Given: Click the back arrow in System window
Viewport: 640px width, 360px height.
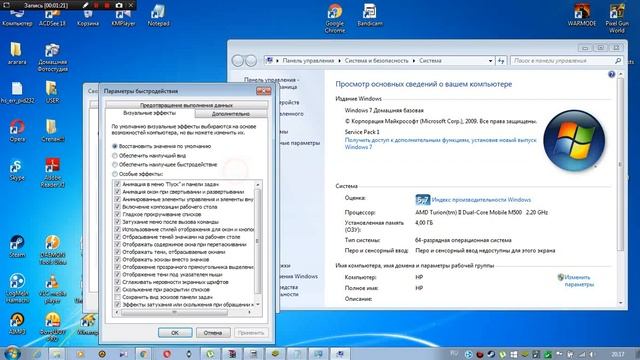Looking at the screenshot, I should coord(238,61).
